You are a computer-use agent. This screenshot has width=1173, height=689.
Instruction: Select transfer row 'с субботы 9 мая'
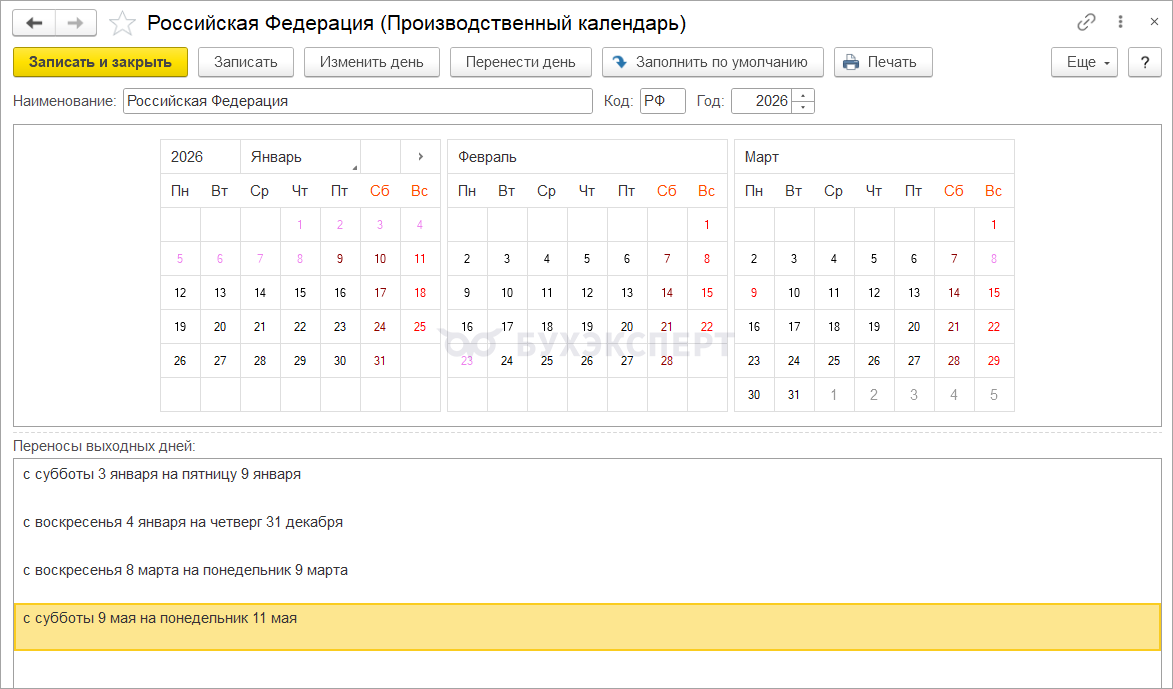coord(587,627)
